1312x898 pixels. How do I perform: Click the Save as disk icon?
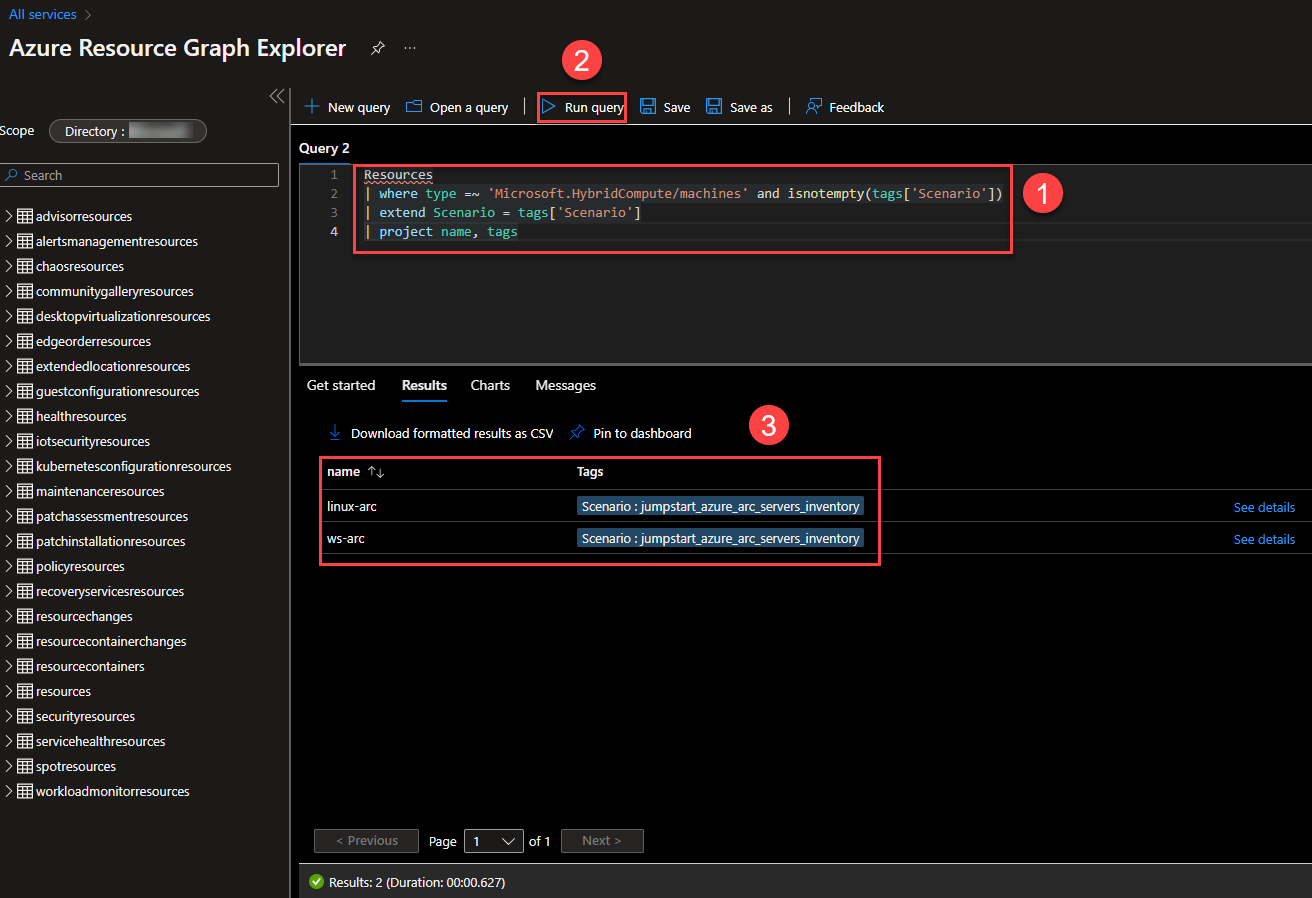(714, 107)
